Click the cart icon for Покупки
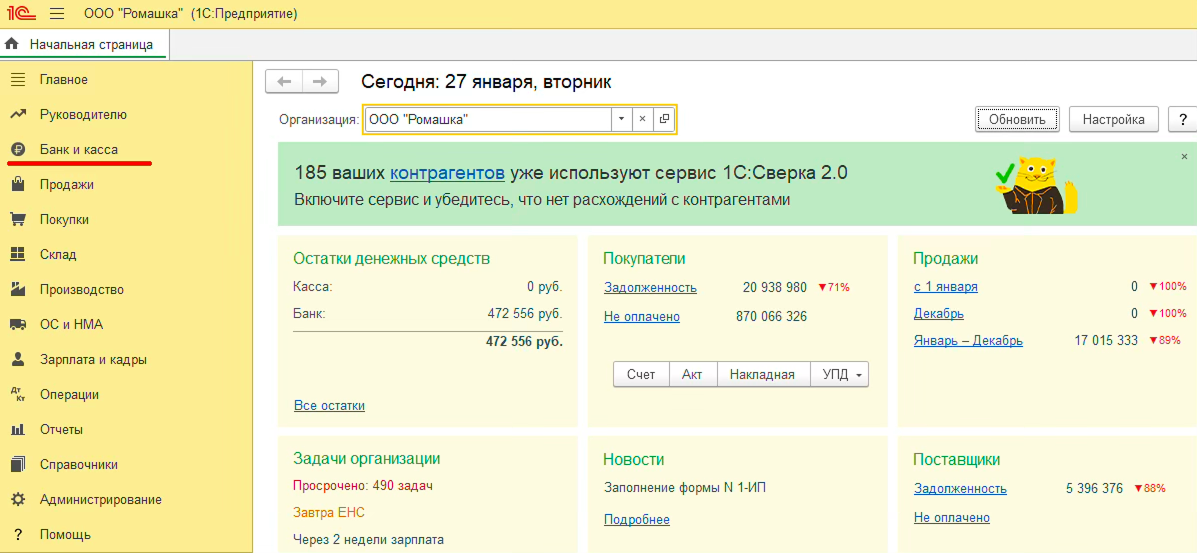The width and height of the screenshot is (1197, 553). click(18, 220)
